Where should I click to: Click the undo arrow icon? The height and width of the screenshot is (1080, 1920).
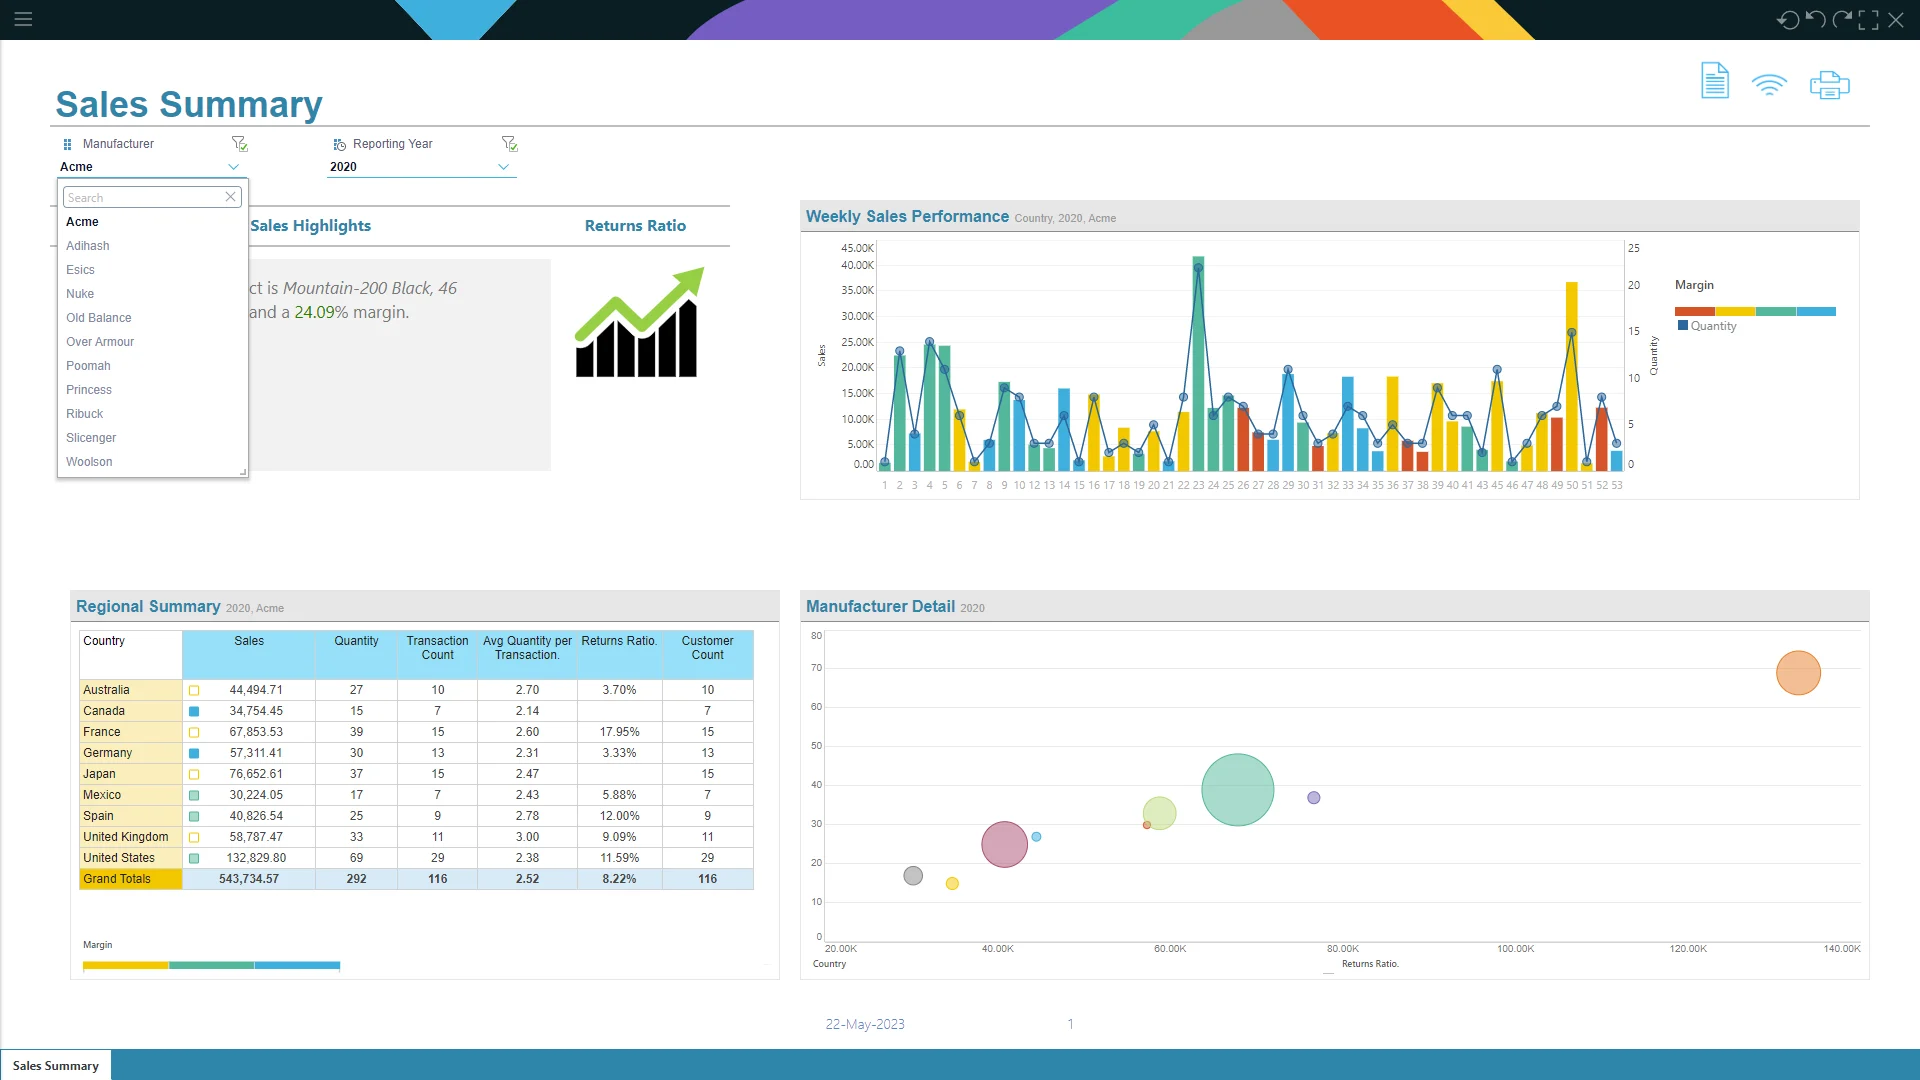[x=1815, y=20]
